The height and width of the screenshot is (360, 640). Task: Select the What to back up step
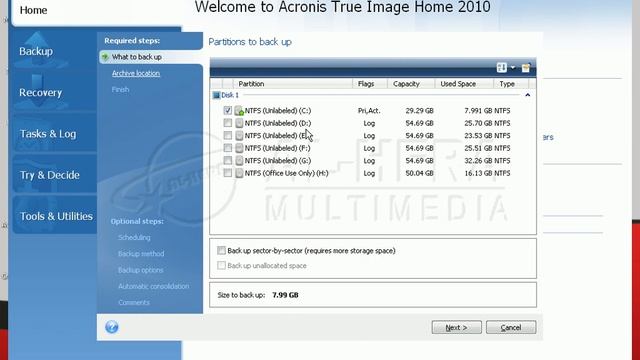click(137, 57)
